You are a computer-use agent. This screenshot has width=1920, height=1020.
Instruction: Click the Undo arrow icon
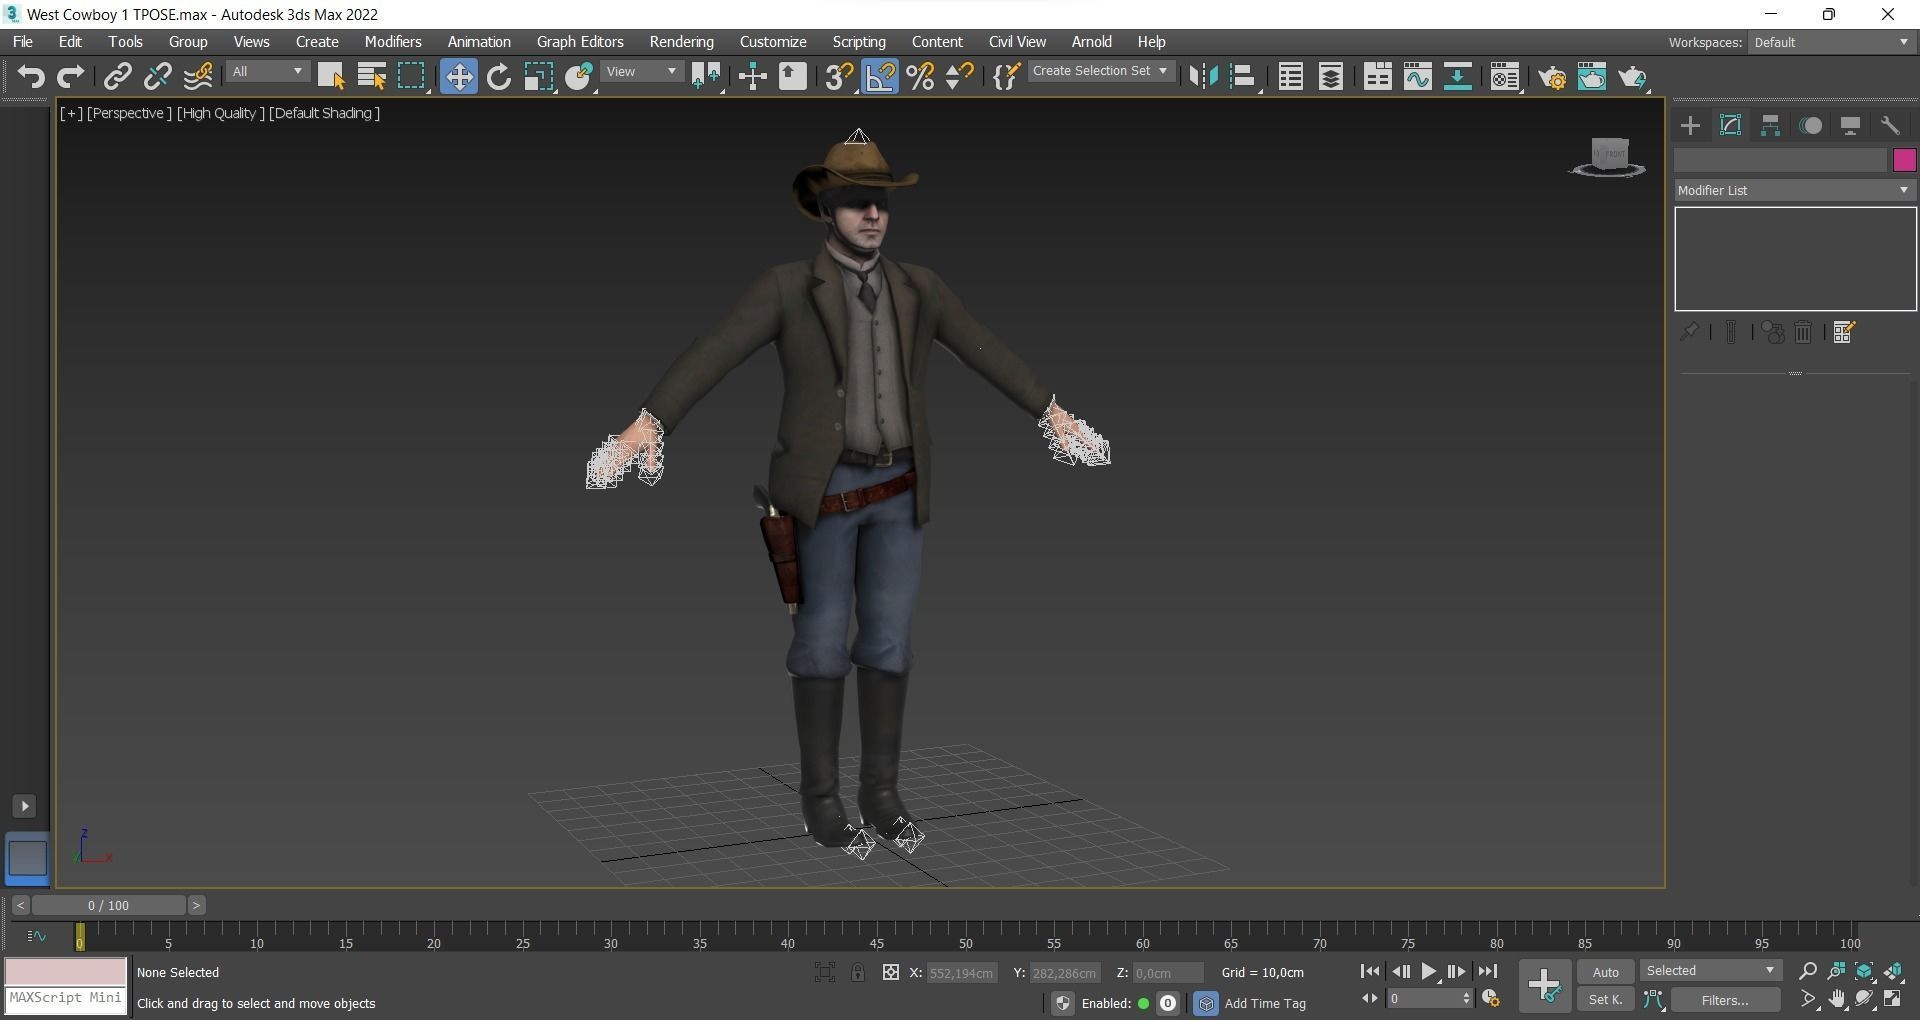point(31,77)
